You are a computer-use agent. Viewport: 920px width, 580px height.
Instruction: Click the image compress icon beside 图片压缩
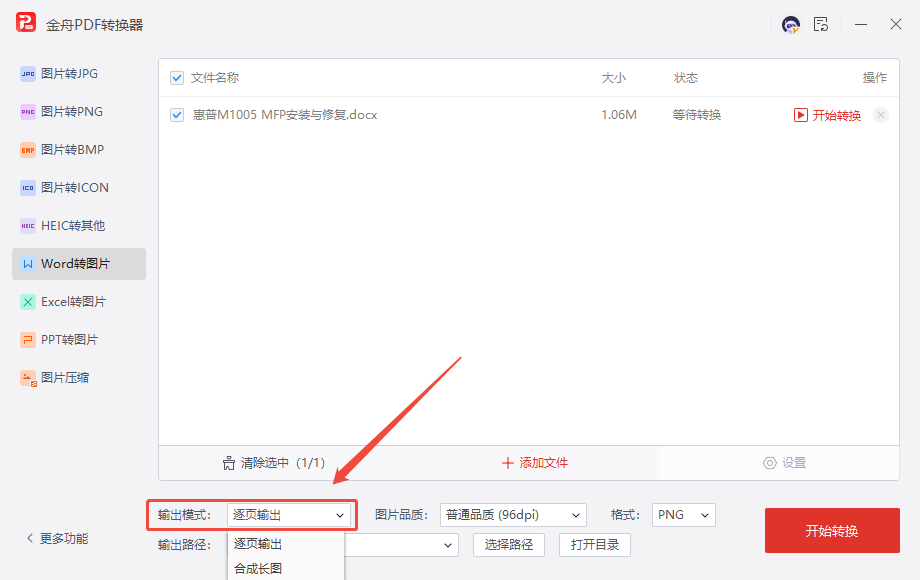28,378
